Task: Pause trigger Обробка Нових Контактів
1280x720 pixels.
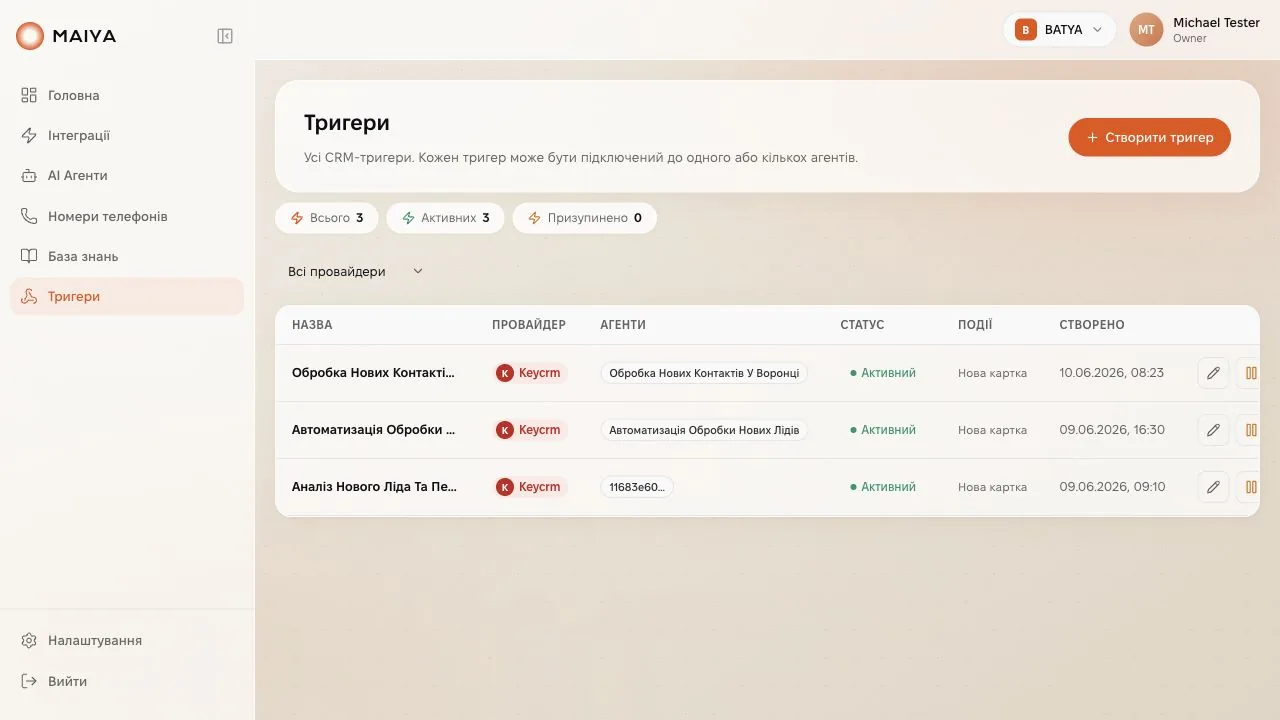Action: (x=1250, y=373)
